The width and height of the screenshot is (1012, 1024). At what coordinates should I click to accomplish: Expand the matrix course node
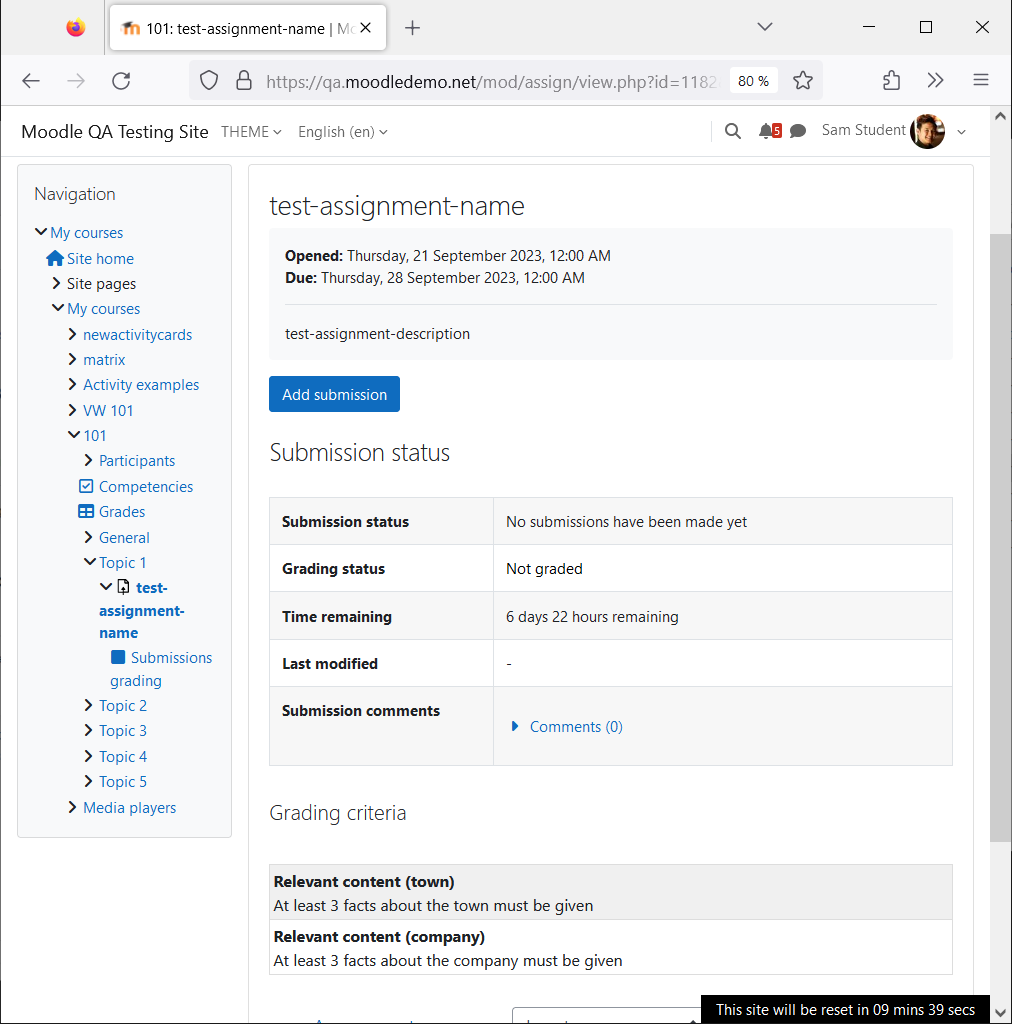(x=72, y=359)
